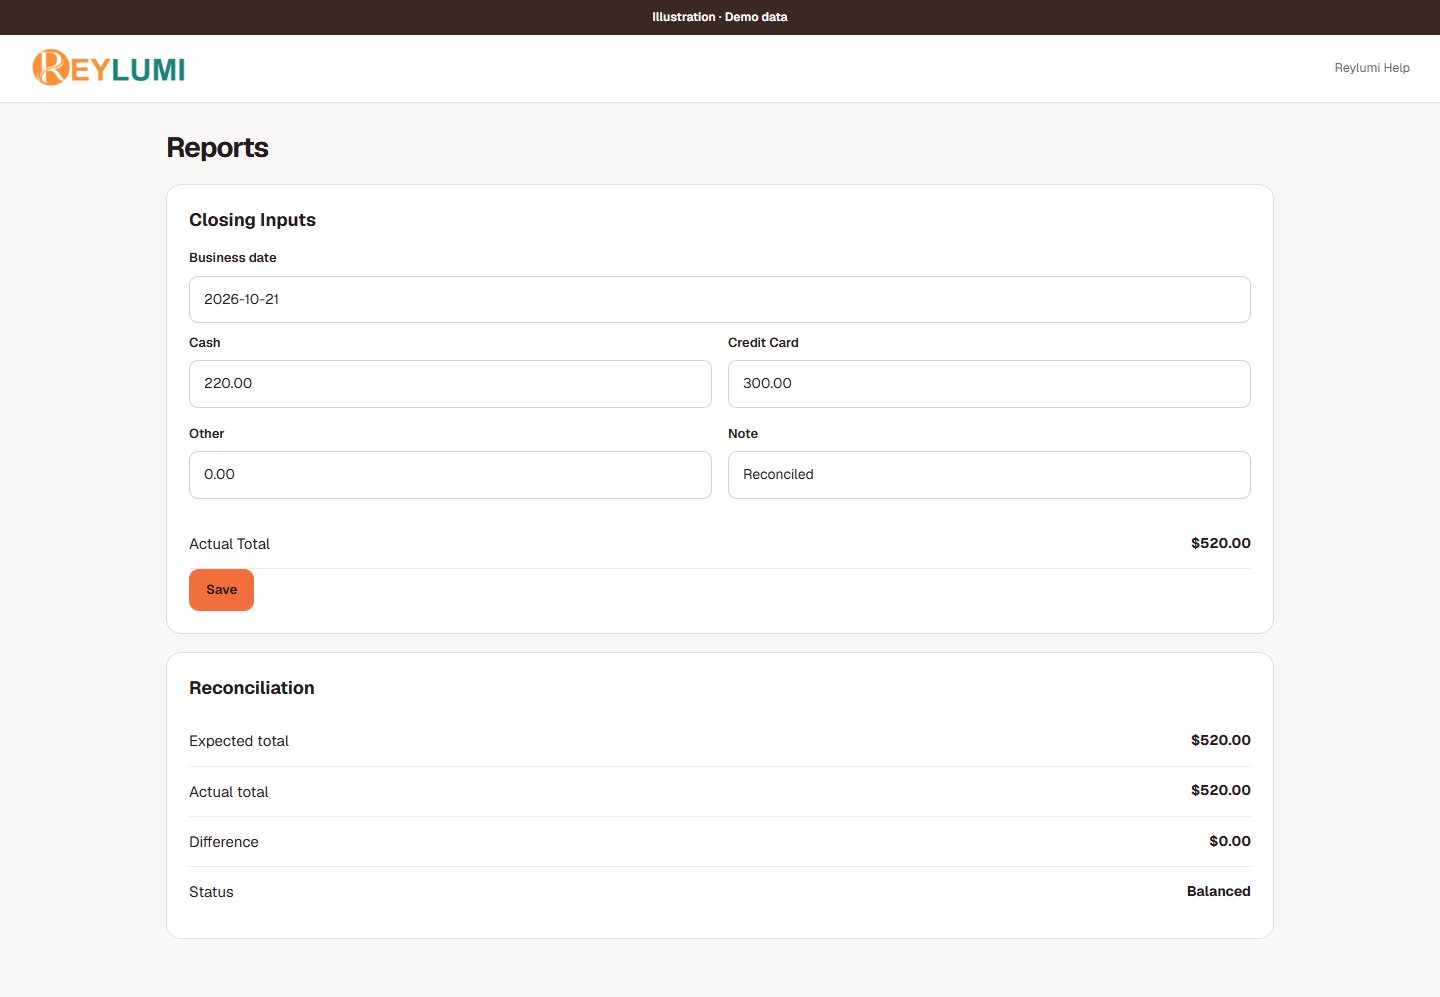
Task: Click the Credit Card field label
Action: [763, 343]
